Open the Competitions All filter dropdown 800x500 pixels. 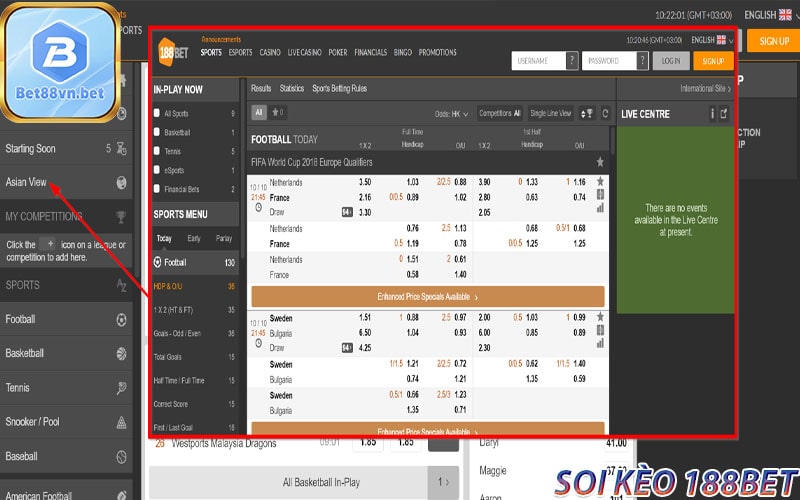click(499, 113)
